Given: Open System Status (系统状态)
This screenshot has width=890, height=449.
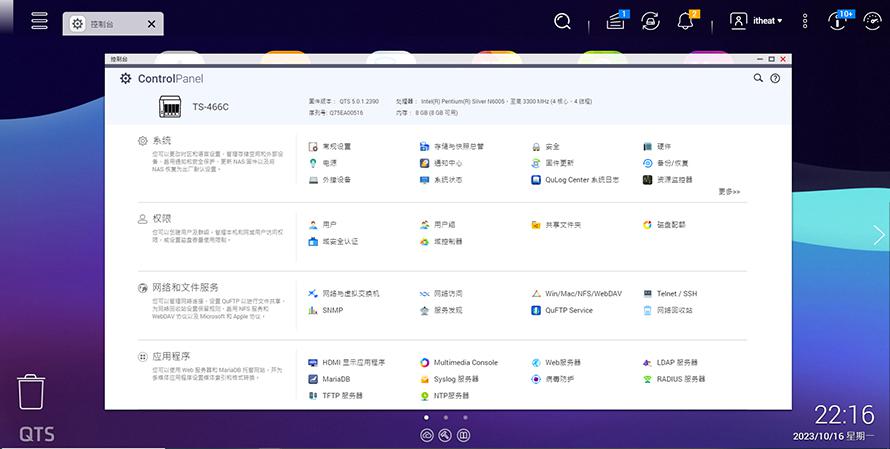Looking at the screenshot, I should (441, 179).
